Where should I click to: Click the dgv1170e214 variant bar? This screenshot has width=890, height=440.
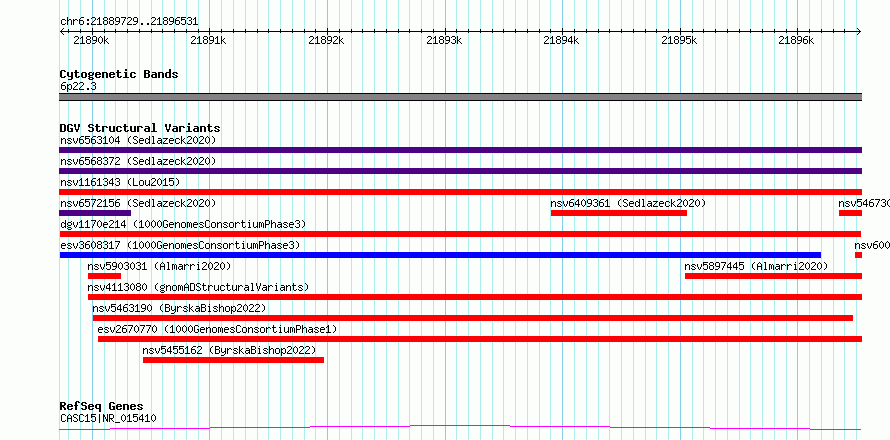pyautogui.click(x=460, y=234)
